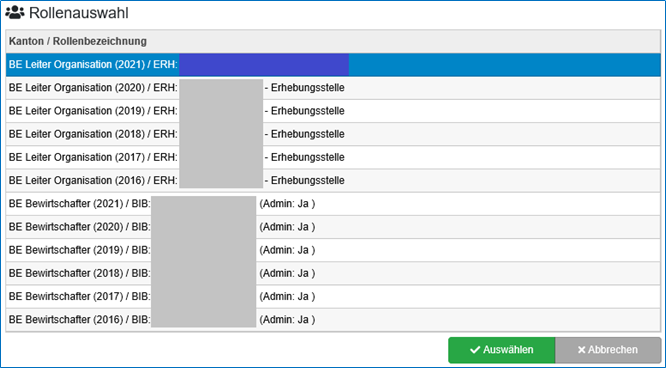Click the Rollenauswahl dialog title text
Screen dimensions: 666x368
coord(79,13)
